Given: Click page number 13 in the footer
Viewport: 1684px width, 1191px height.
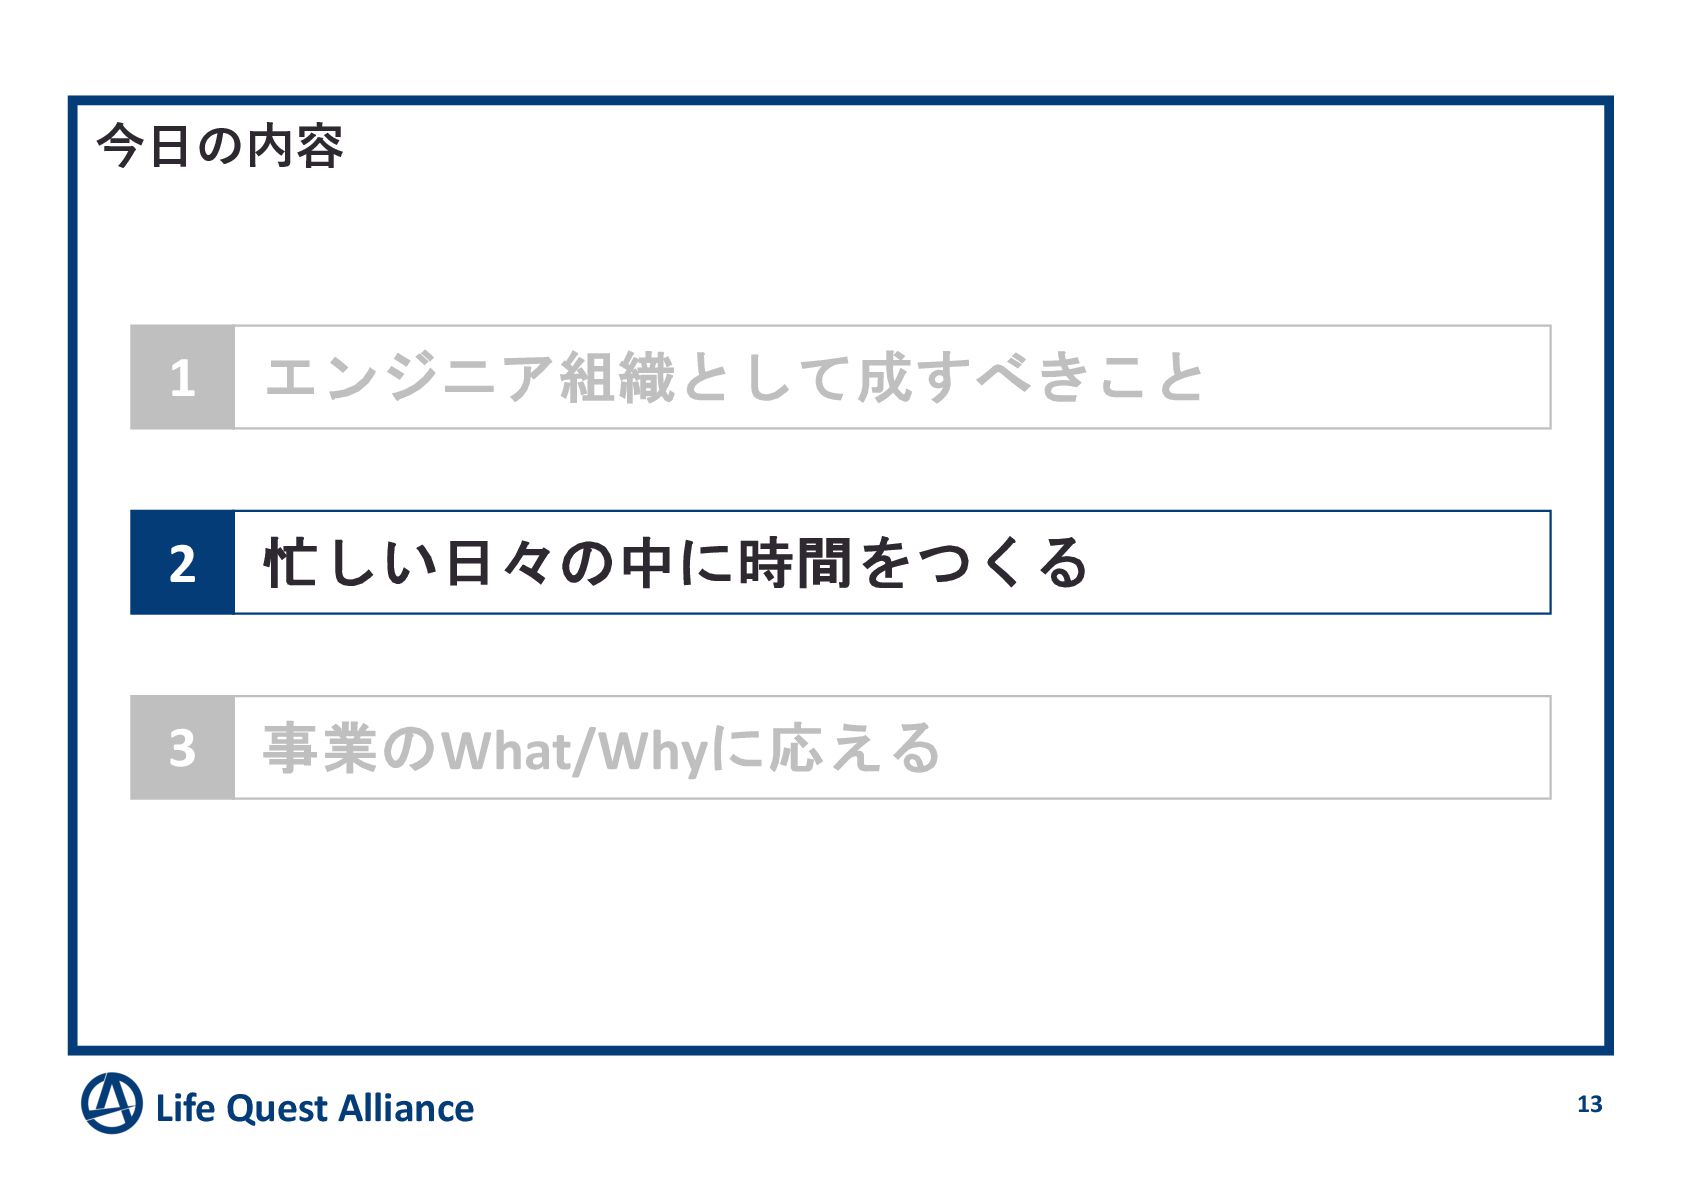Looking at the screenshot, I should click(1589, 1104).
